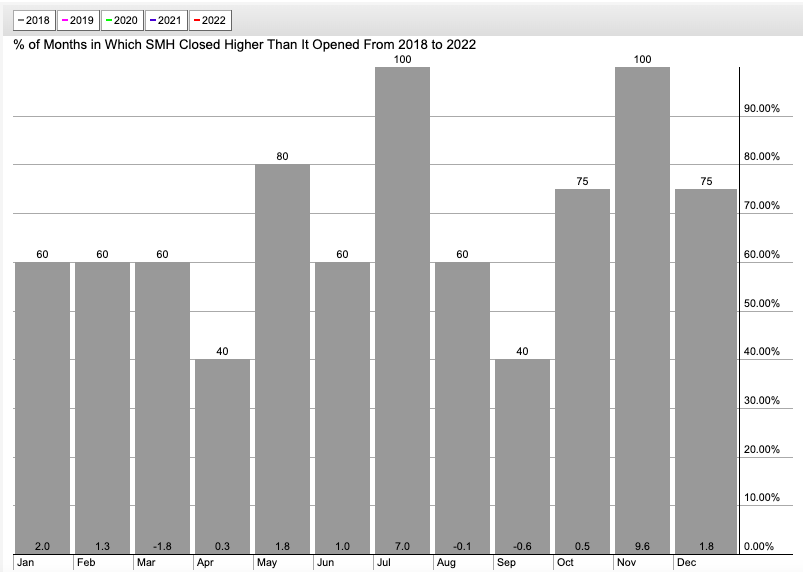The width and height of the screenshot is (803, 572).
Task: Toggle the 2022 legend button
Action: tap(210, 20)
